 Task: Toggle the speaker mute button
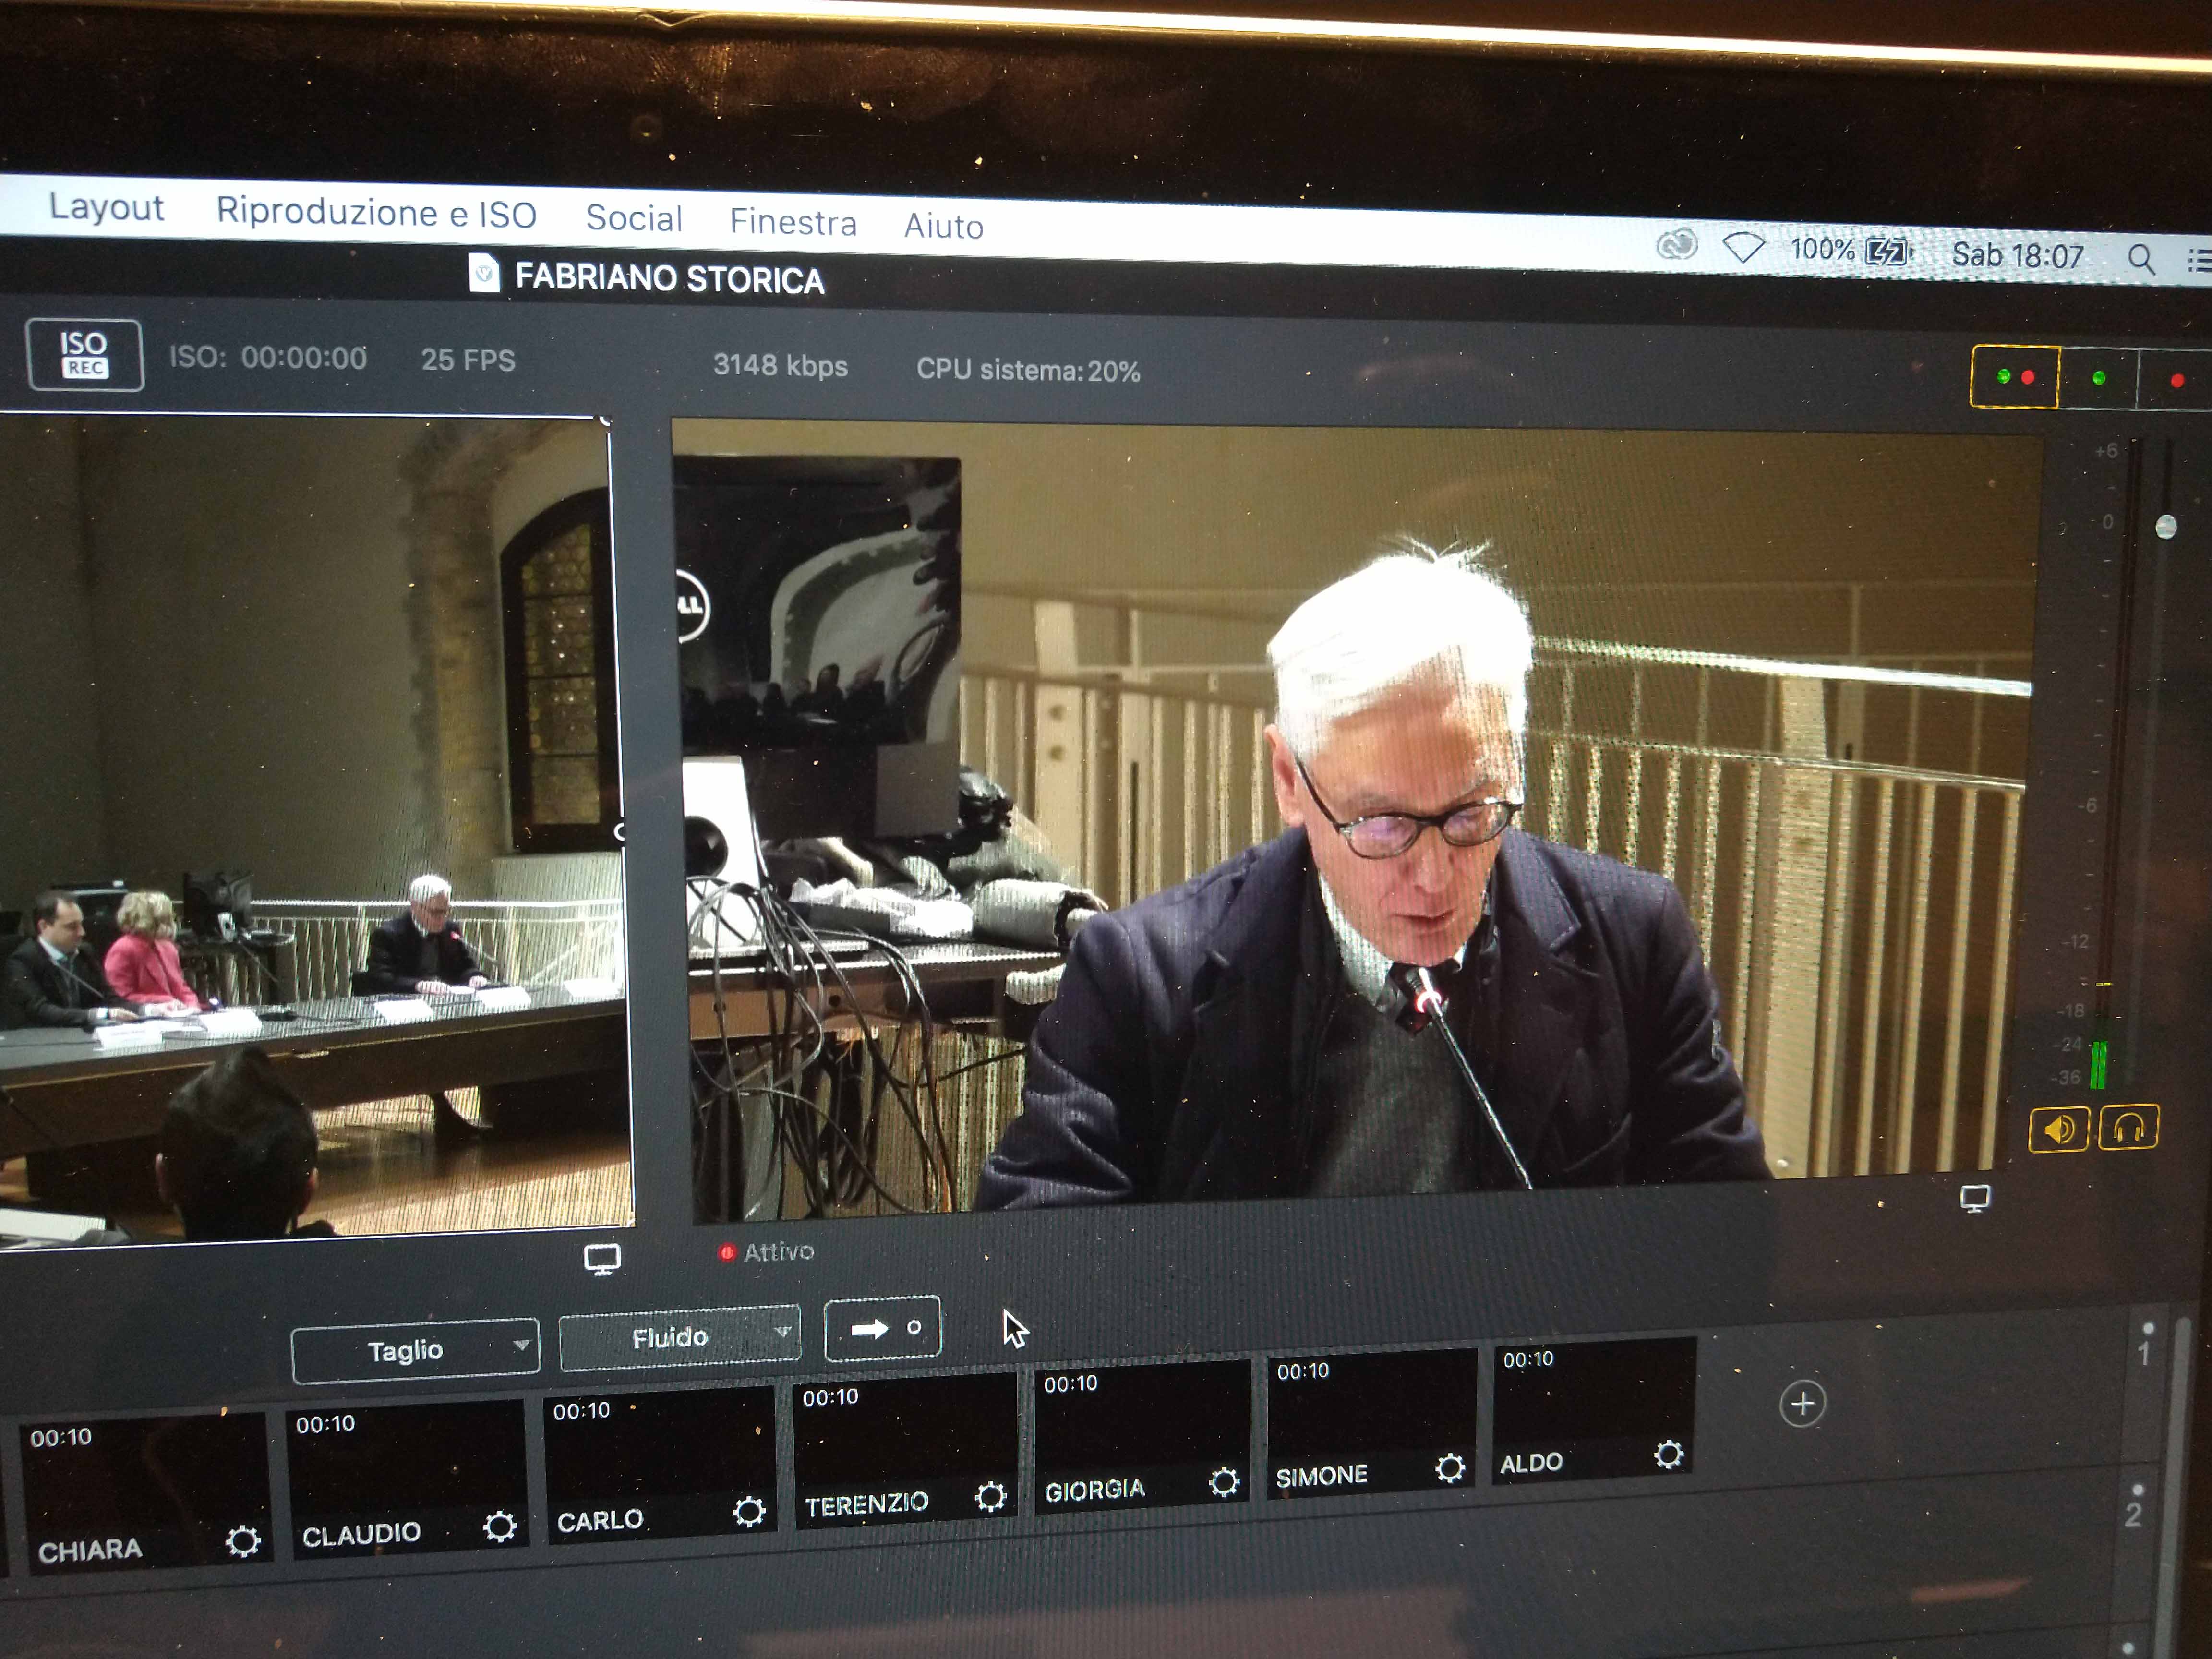(2058, 1130)
